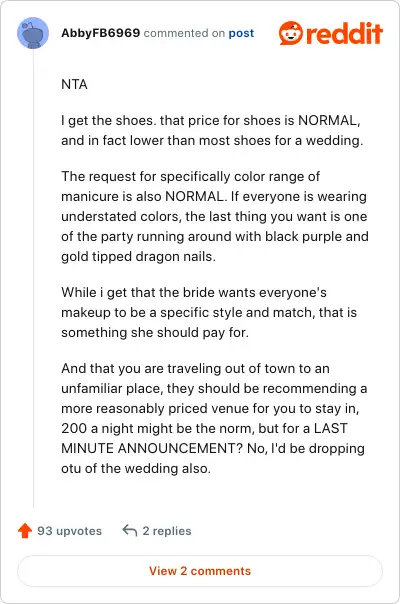The image size is (400, 604).
Task: Click "otu of the wedding also" line
Action: click(136, 468)
